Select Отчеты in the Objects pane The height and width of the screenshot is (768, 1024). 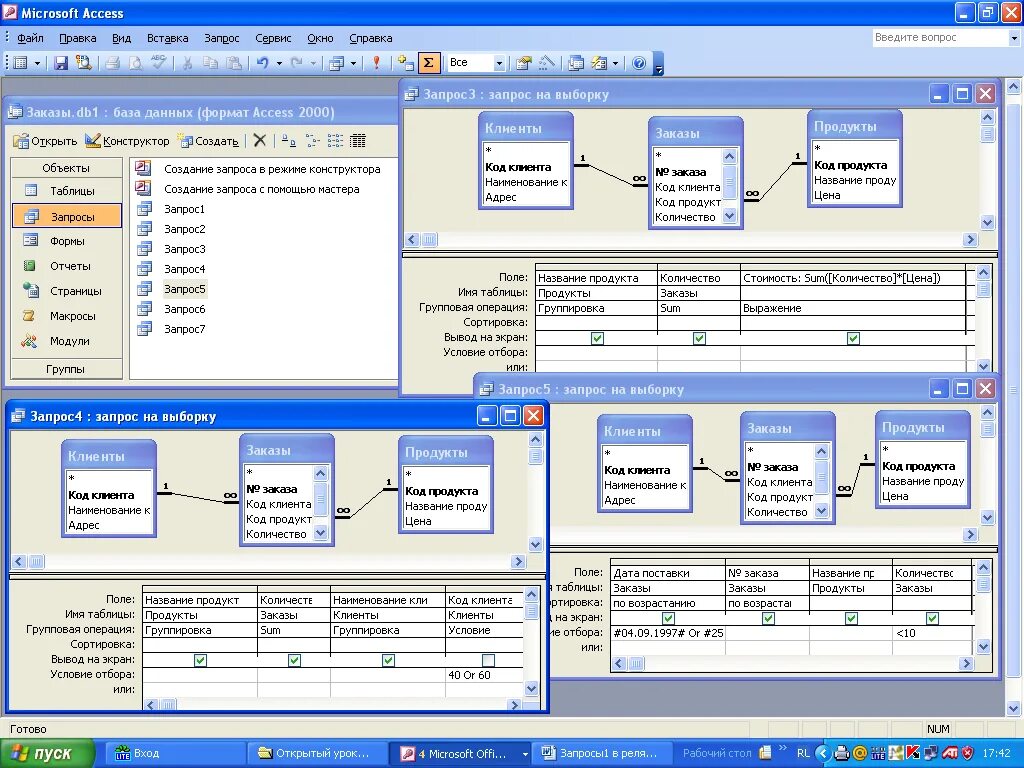coord(67,266)
